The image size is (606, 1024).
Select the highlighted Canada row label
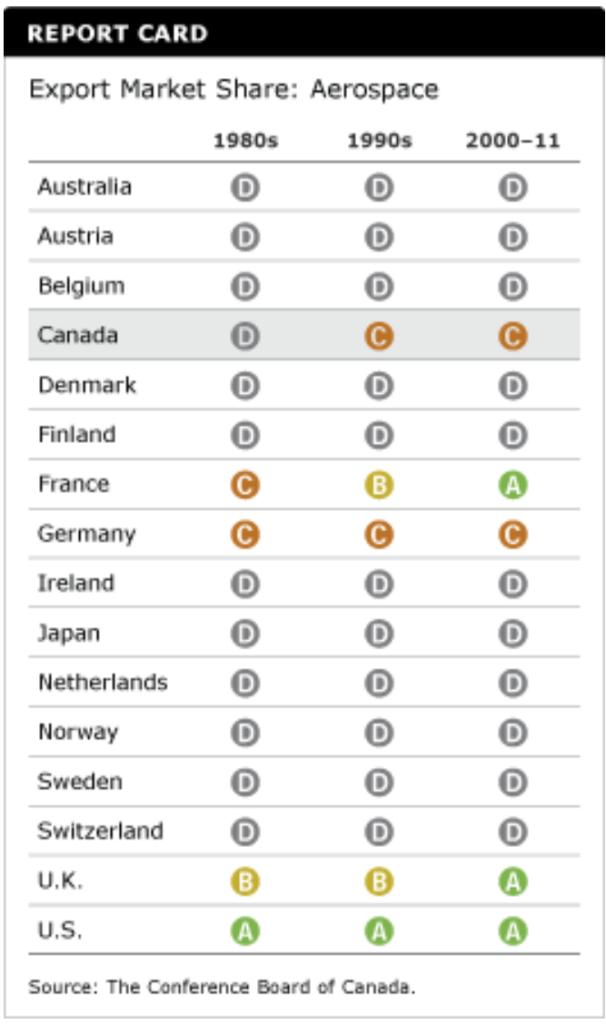tap(78, 335)
